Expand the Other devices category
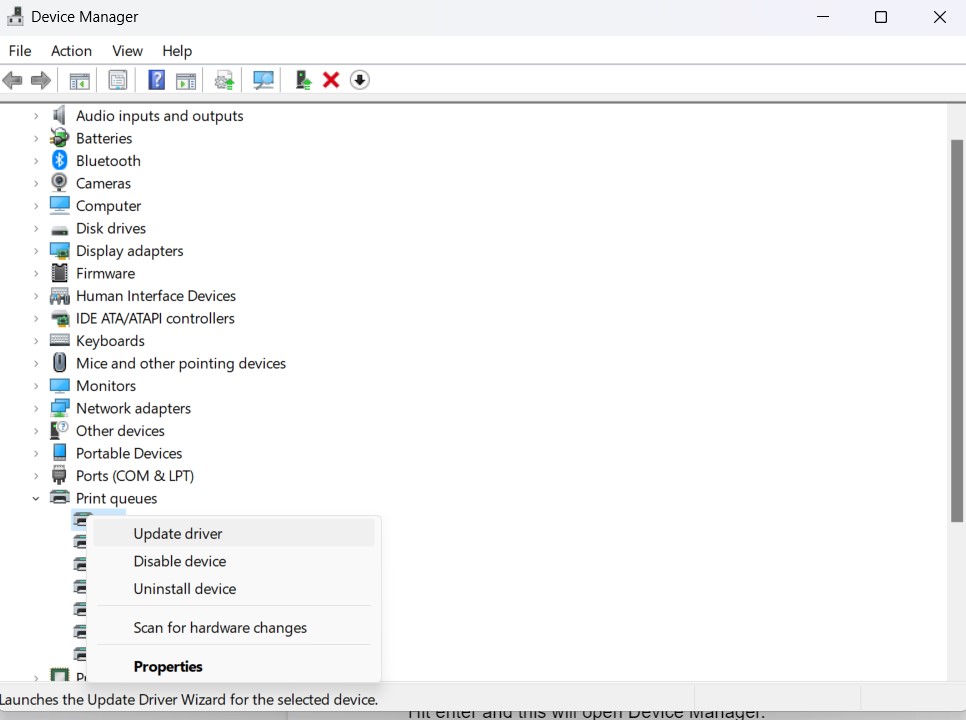 click(x=36, y=430)
